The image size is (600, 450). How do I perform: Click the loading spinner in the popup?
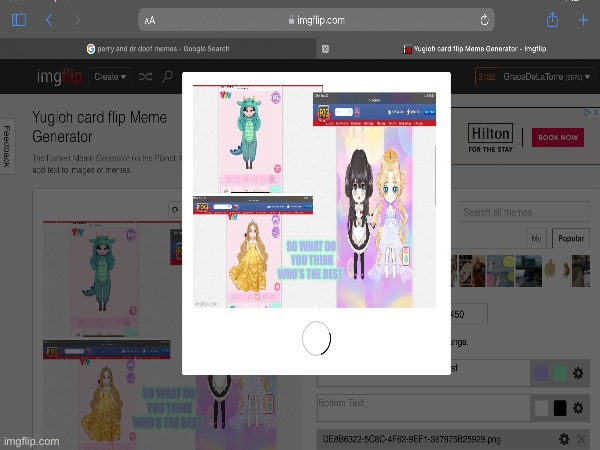click(x=316, y=338)
